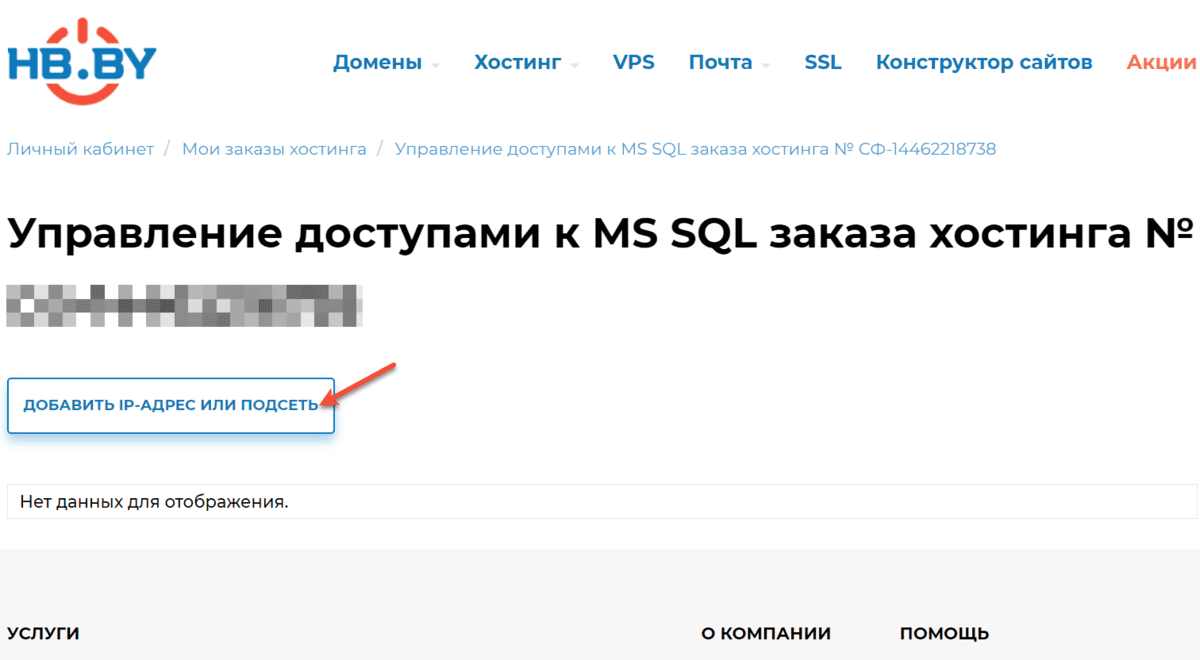Click the chevron next to Хостинг
The height and width of the screenshot is (660, 1200).
[574, 66]
